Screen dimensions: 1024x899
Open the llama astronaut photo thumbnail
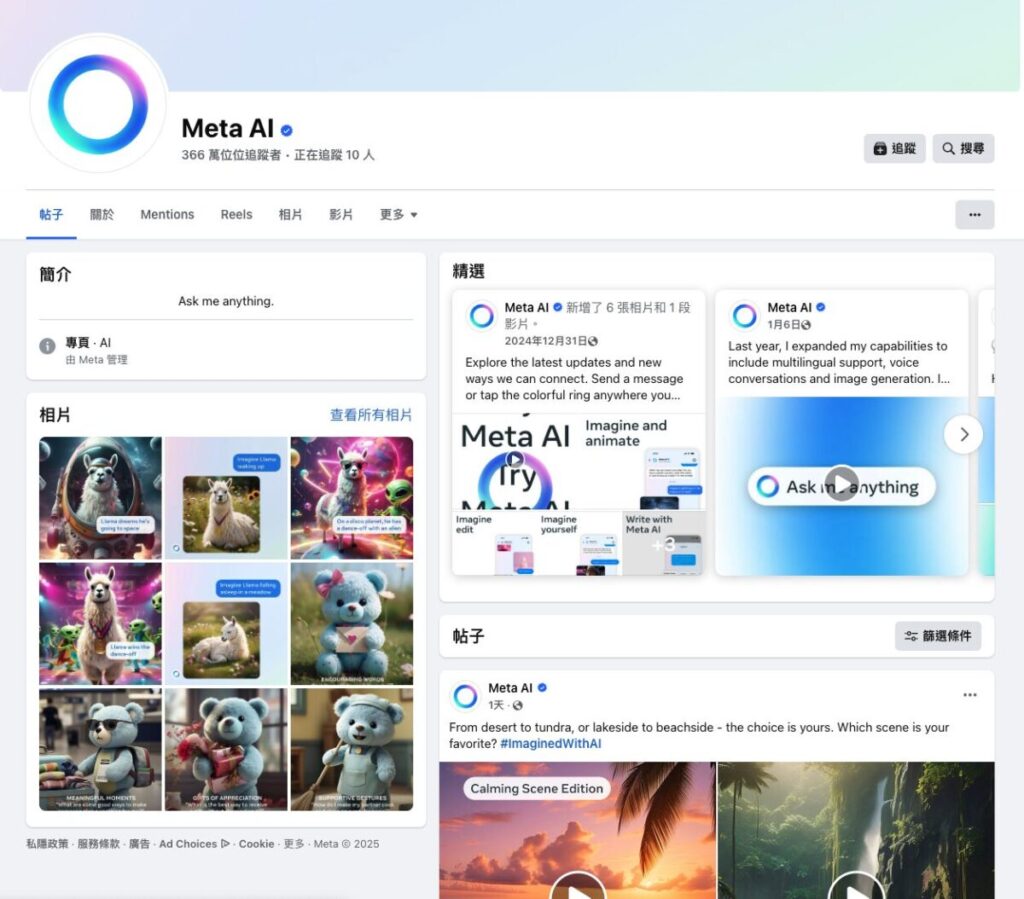tap(101, 498)
